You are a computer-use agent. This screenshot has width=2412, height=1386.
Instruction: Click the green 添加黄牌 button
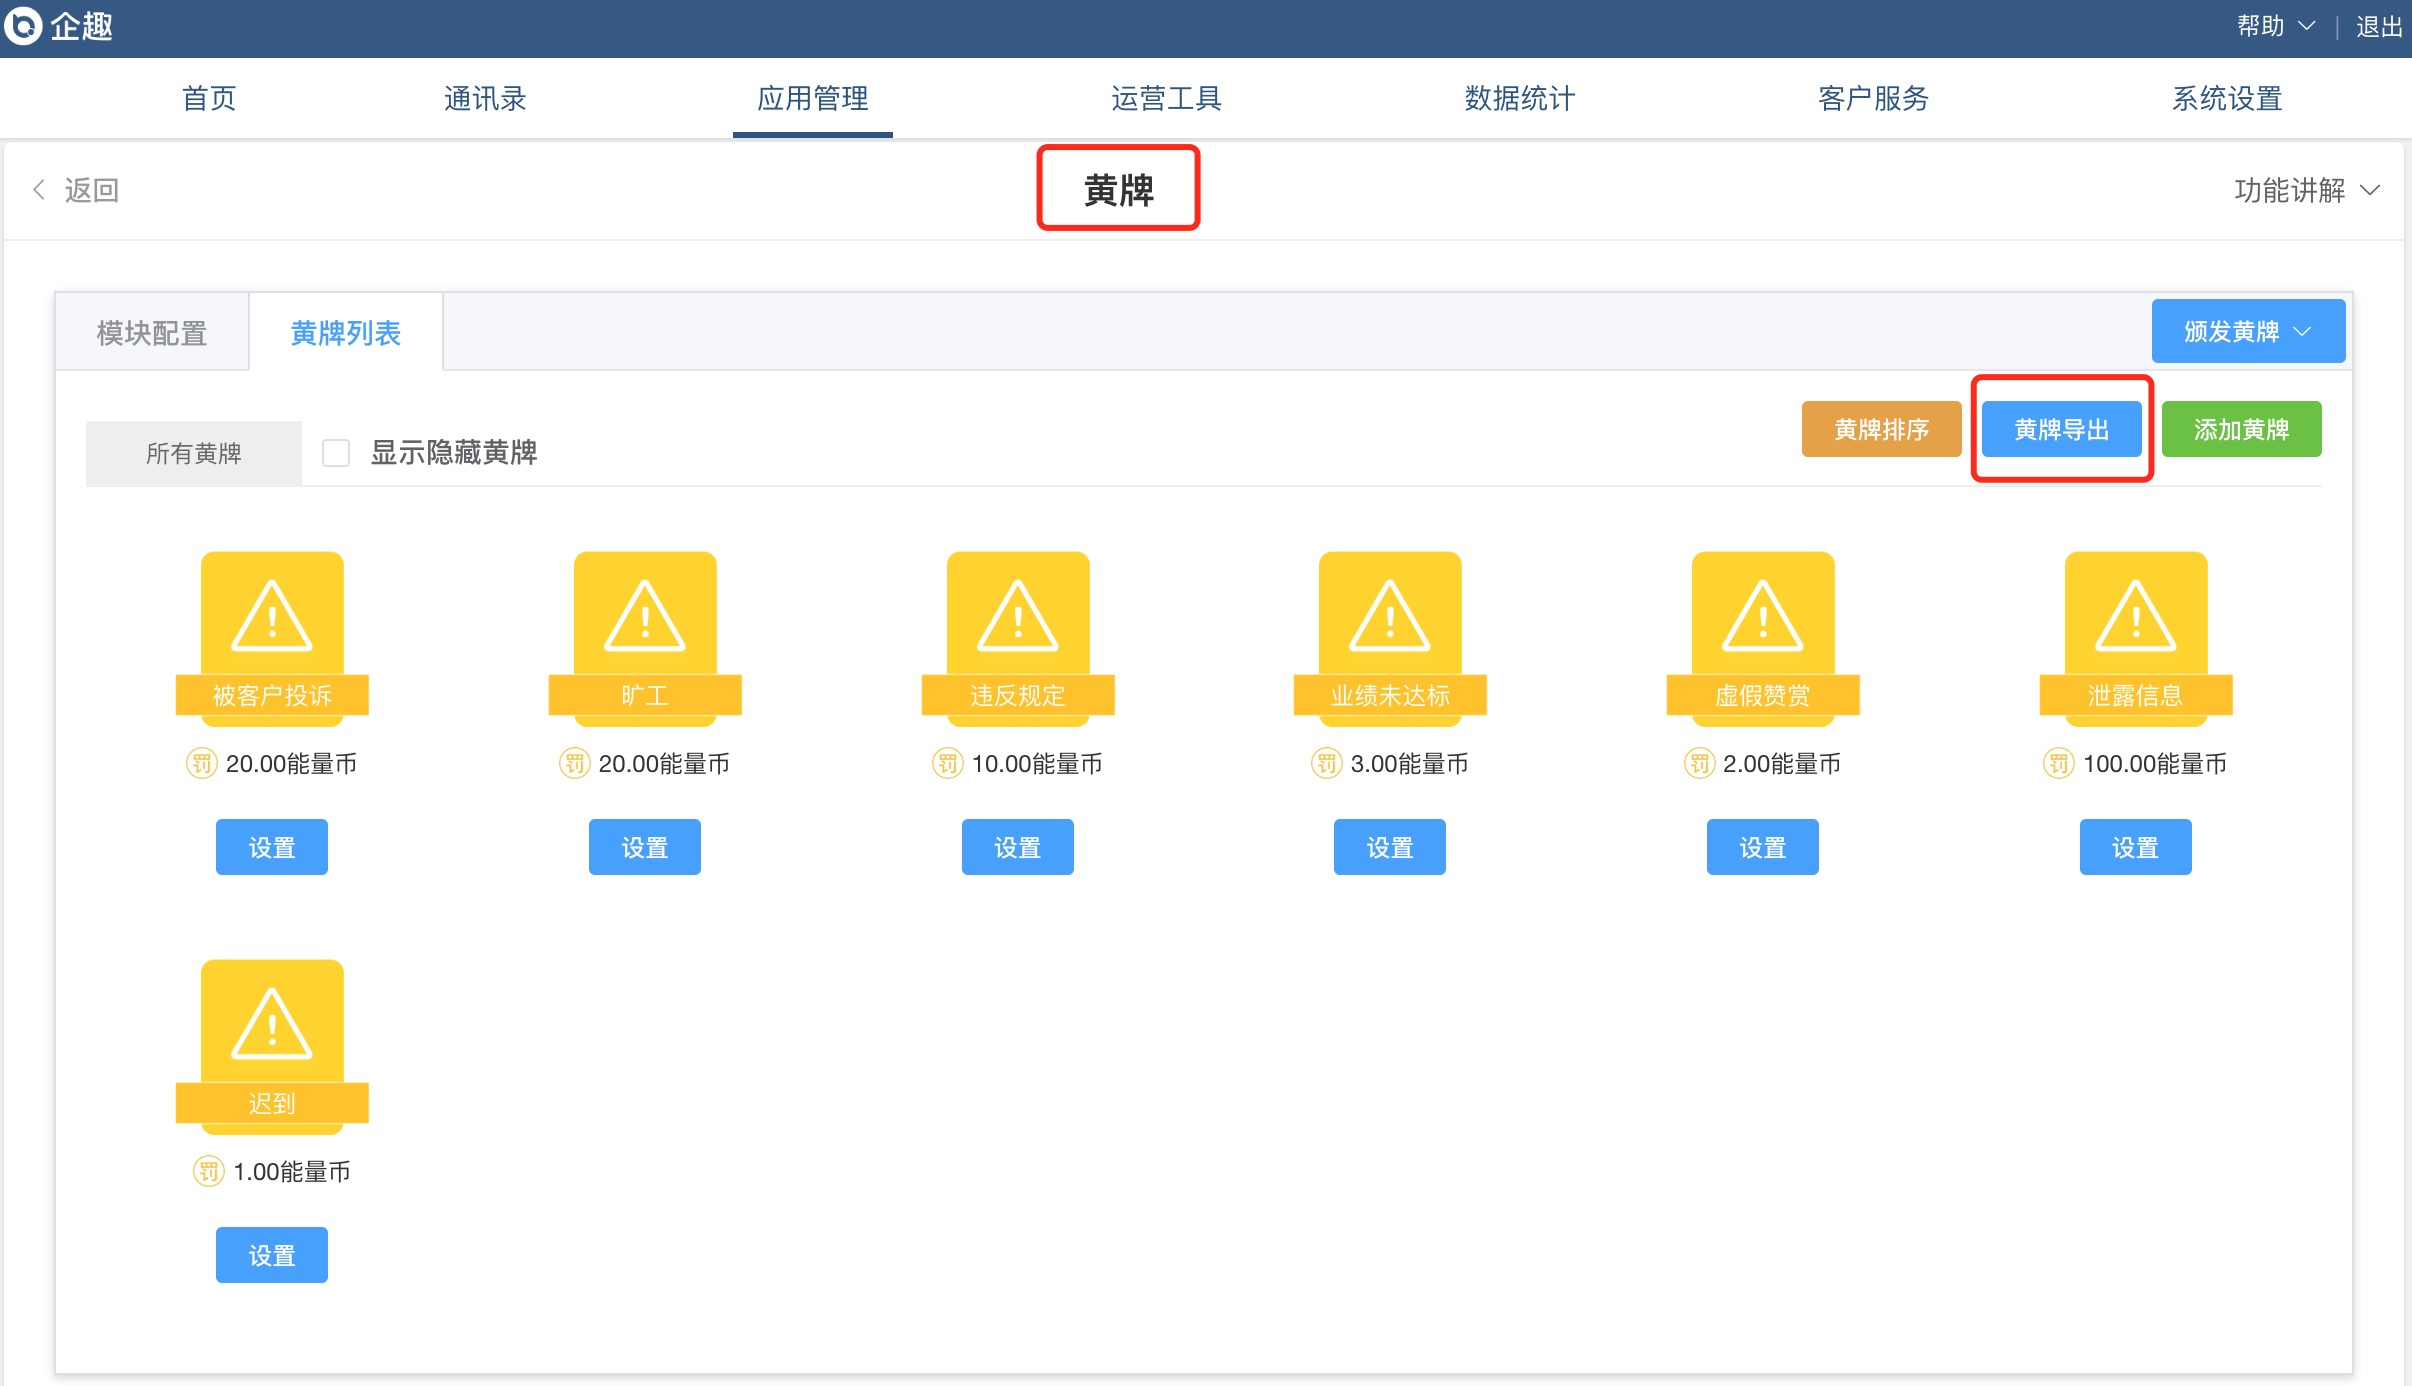coord(2241,430)
